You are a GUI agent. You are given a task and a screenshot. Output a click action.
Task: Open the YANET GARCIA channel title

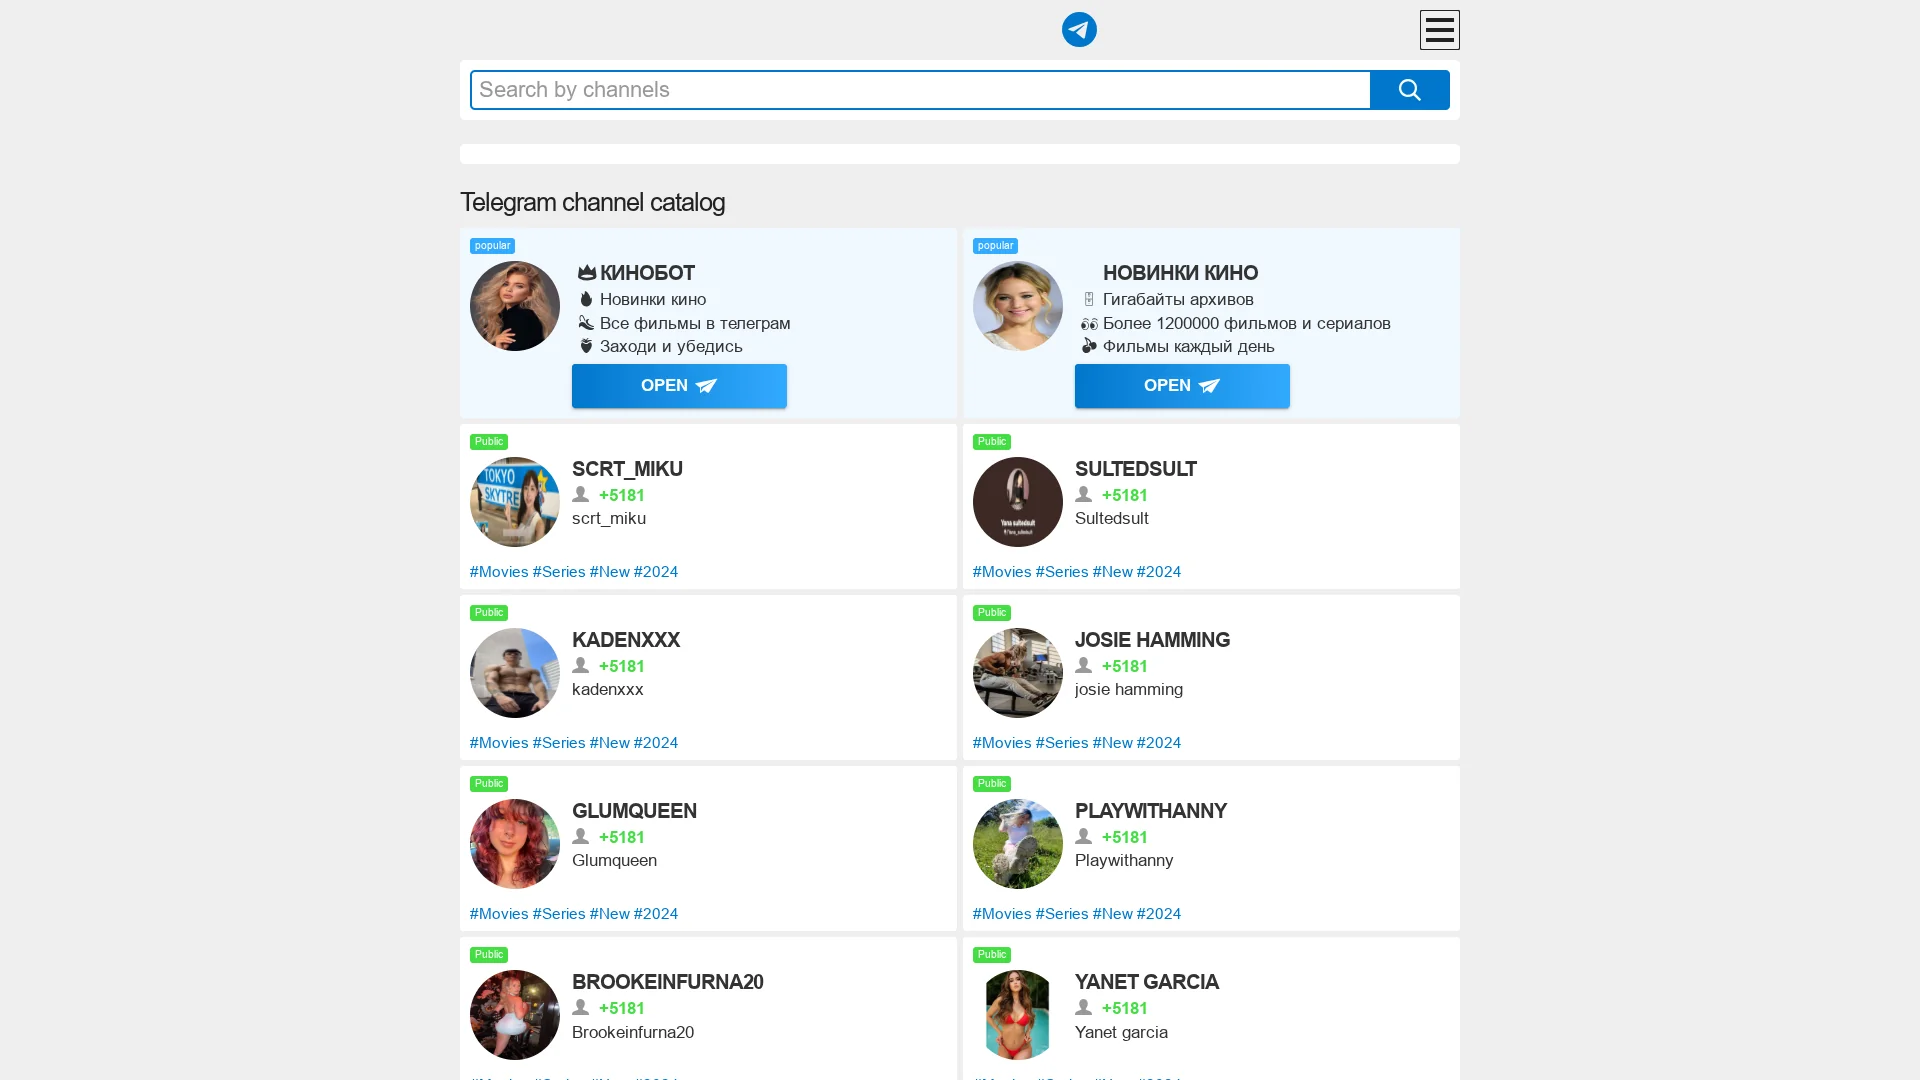pos(1146,982)
